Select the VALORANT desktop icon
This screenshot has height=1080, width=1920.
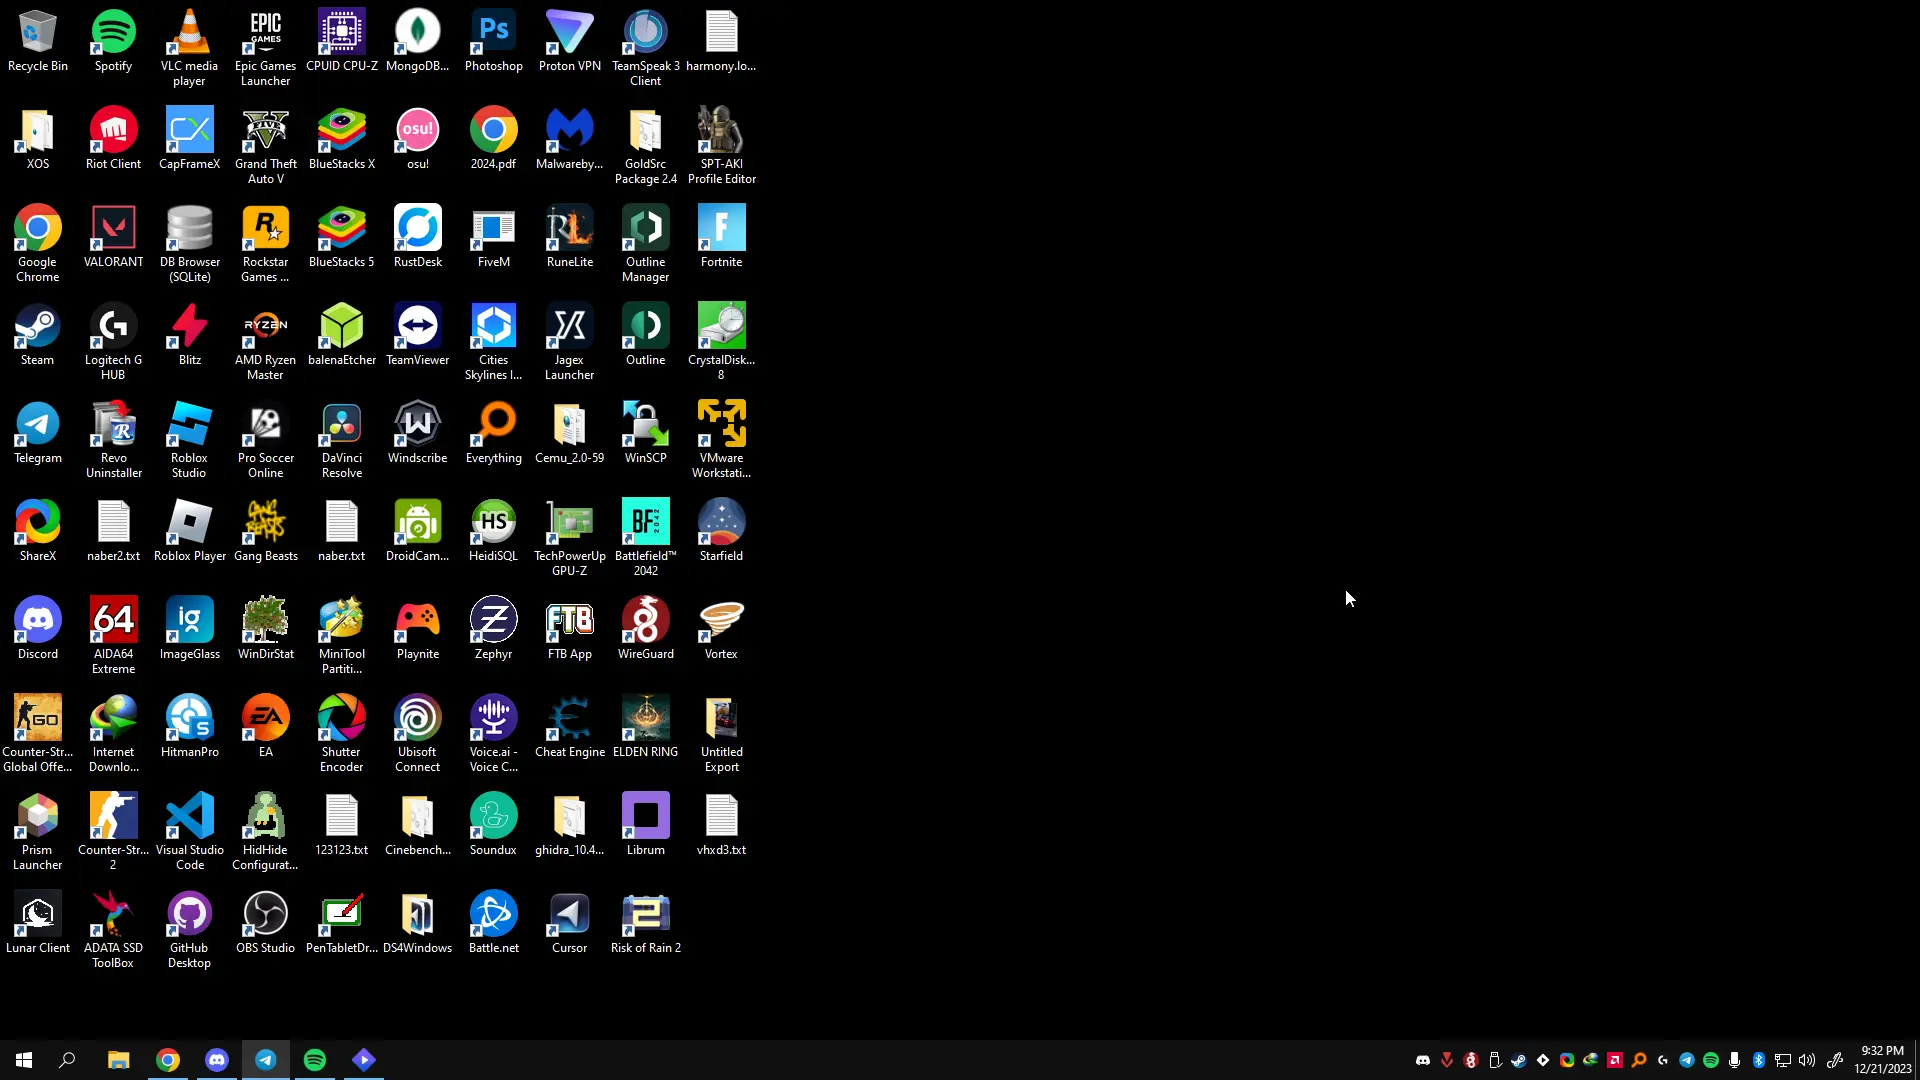[x=114, y=238]
